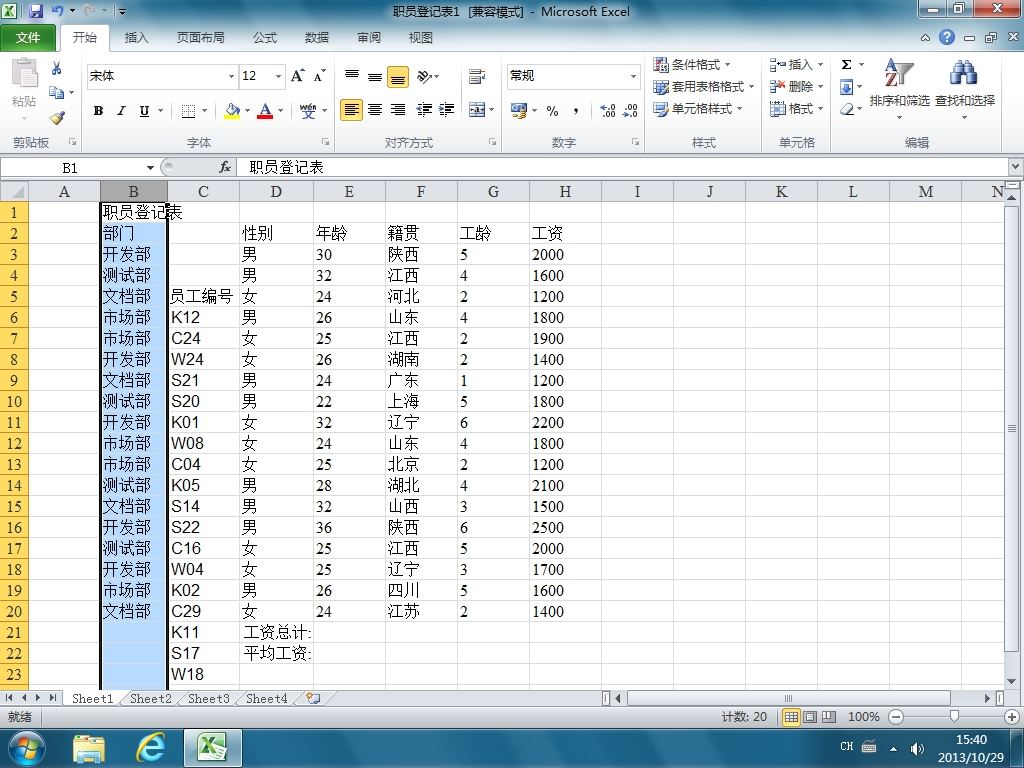Toggle center horizontal alignment
1024x768 pixels.
click(375, 110)
